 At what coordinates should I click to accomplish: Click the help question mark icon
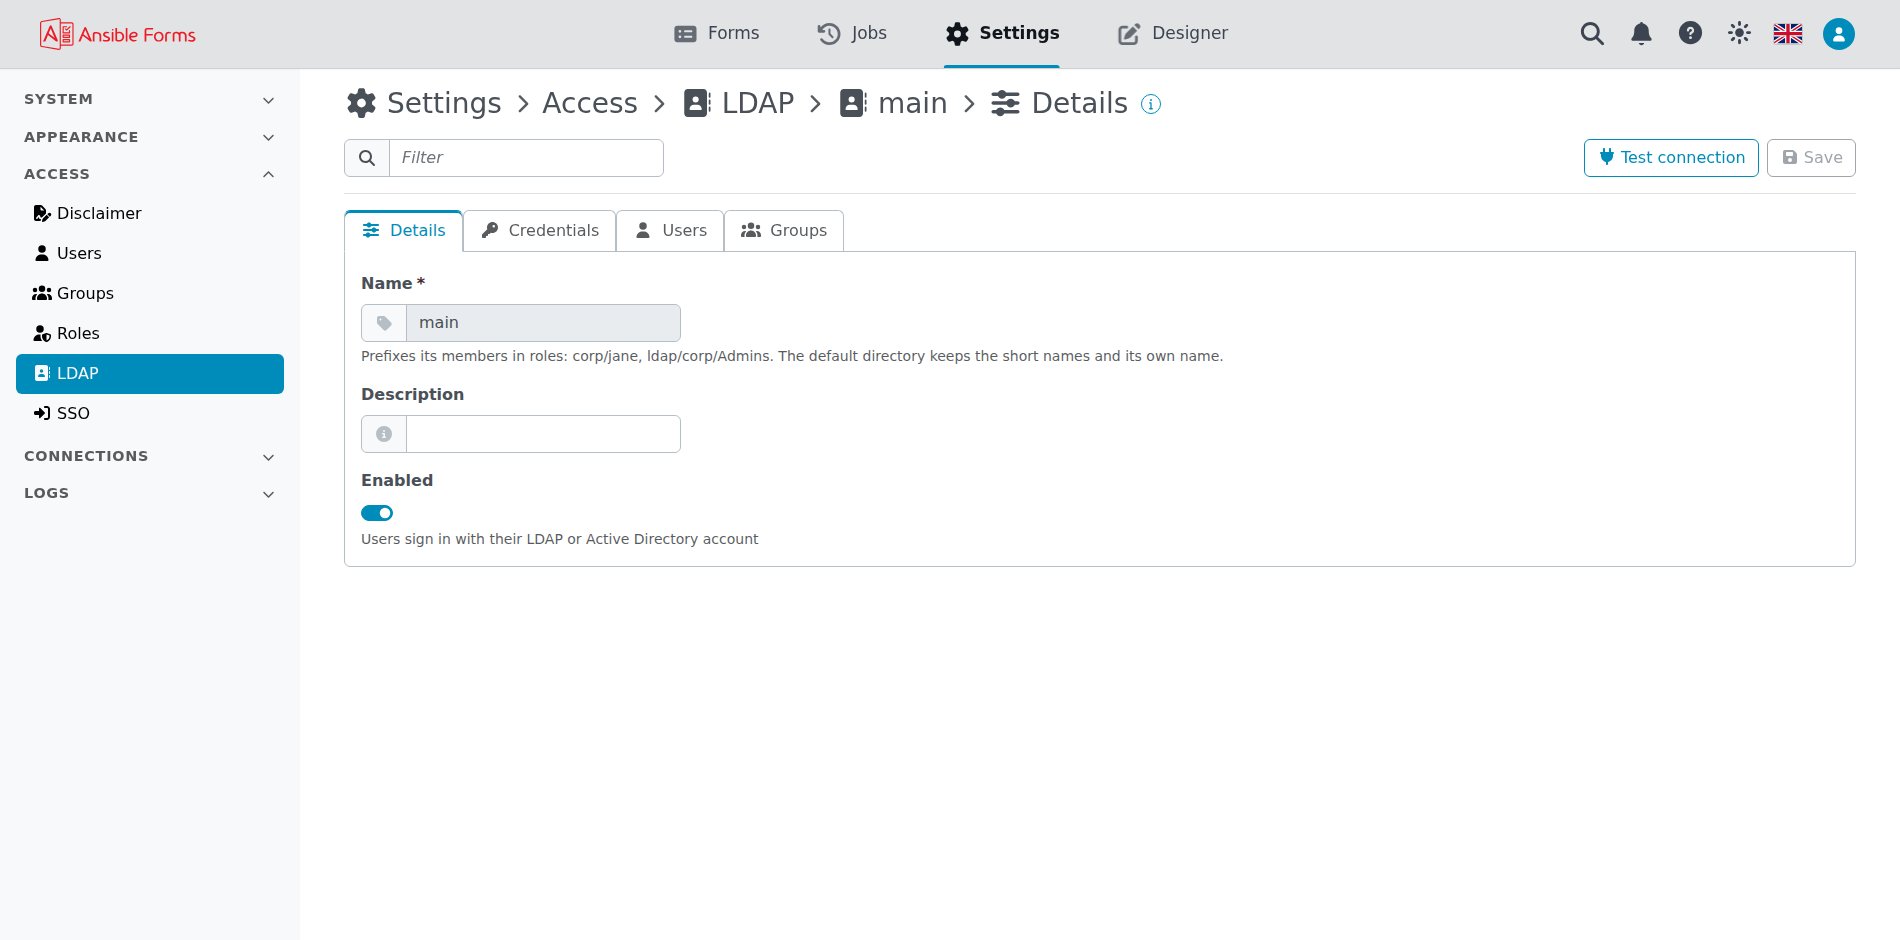(1690, 33)
